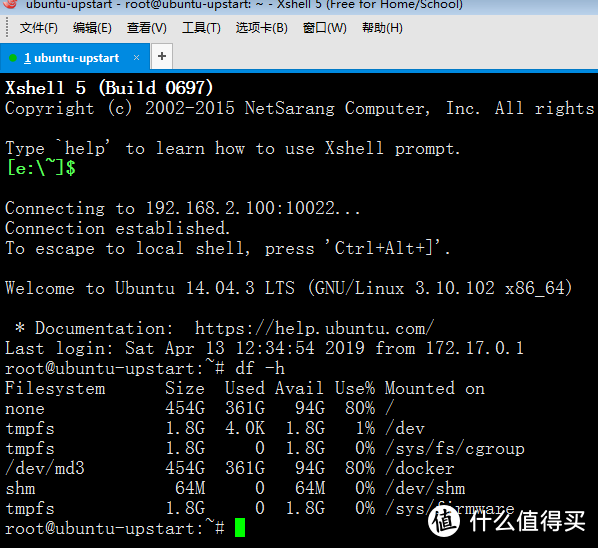Open the 工具(T) menu
This screenshot has height=548, width=598.
(201, 28)
